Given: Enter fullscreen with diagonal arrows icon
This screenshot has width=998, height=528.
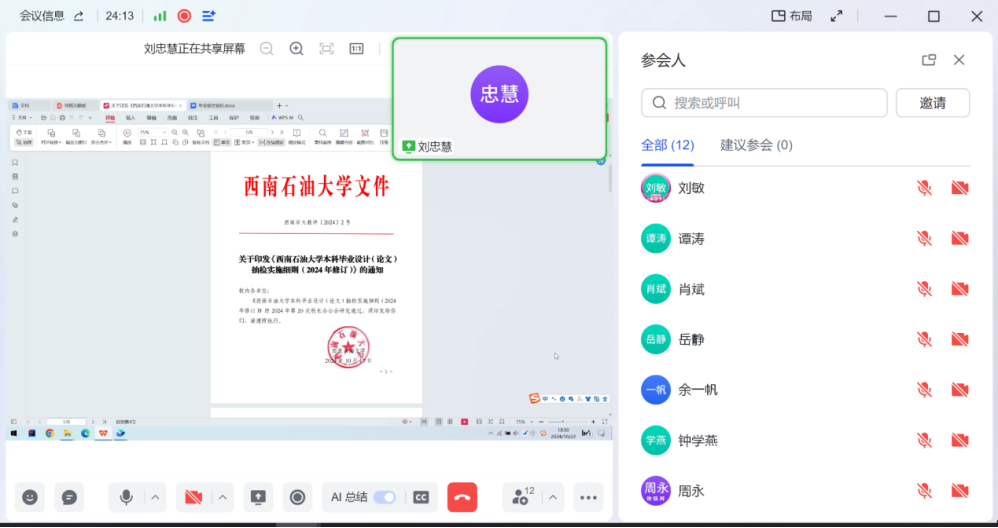Looking at the screenshot, I should click(x=837, y=17).
